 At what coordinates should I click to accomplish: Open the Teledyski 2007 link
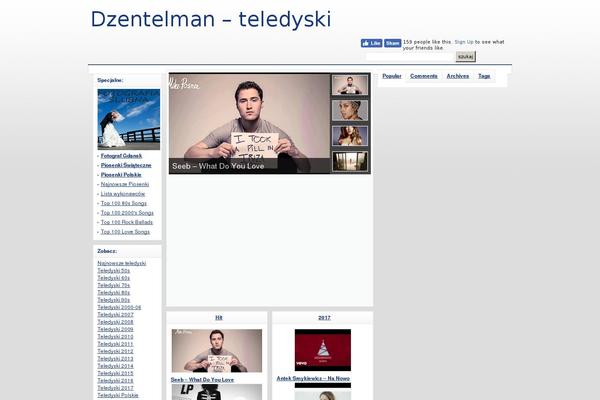point(115,315)
